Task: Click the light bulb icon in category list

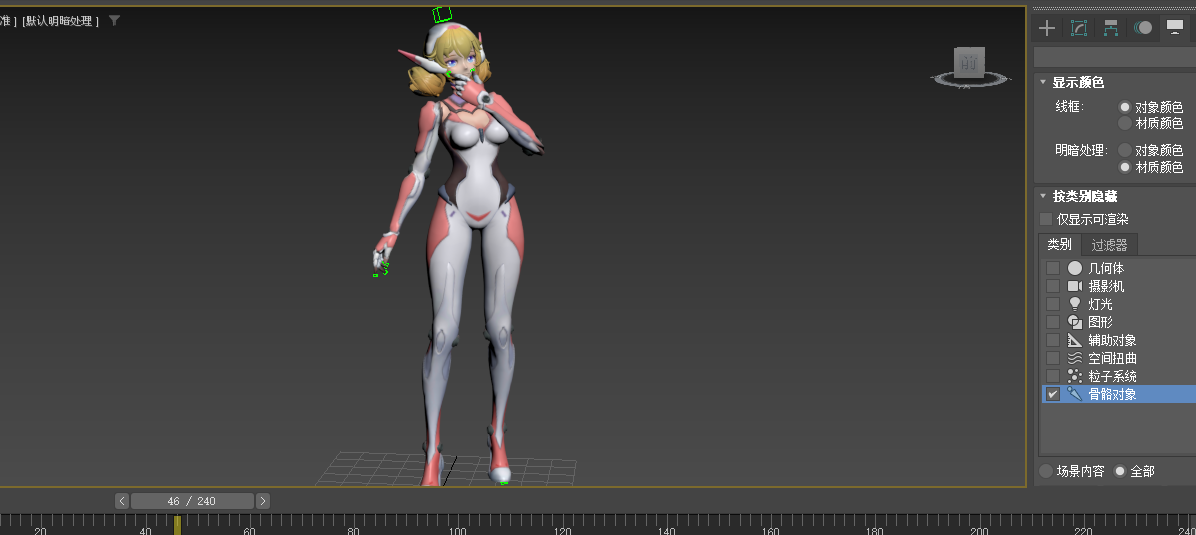Action: pos(1075,304)
